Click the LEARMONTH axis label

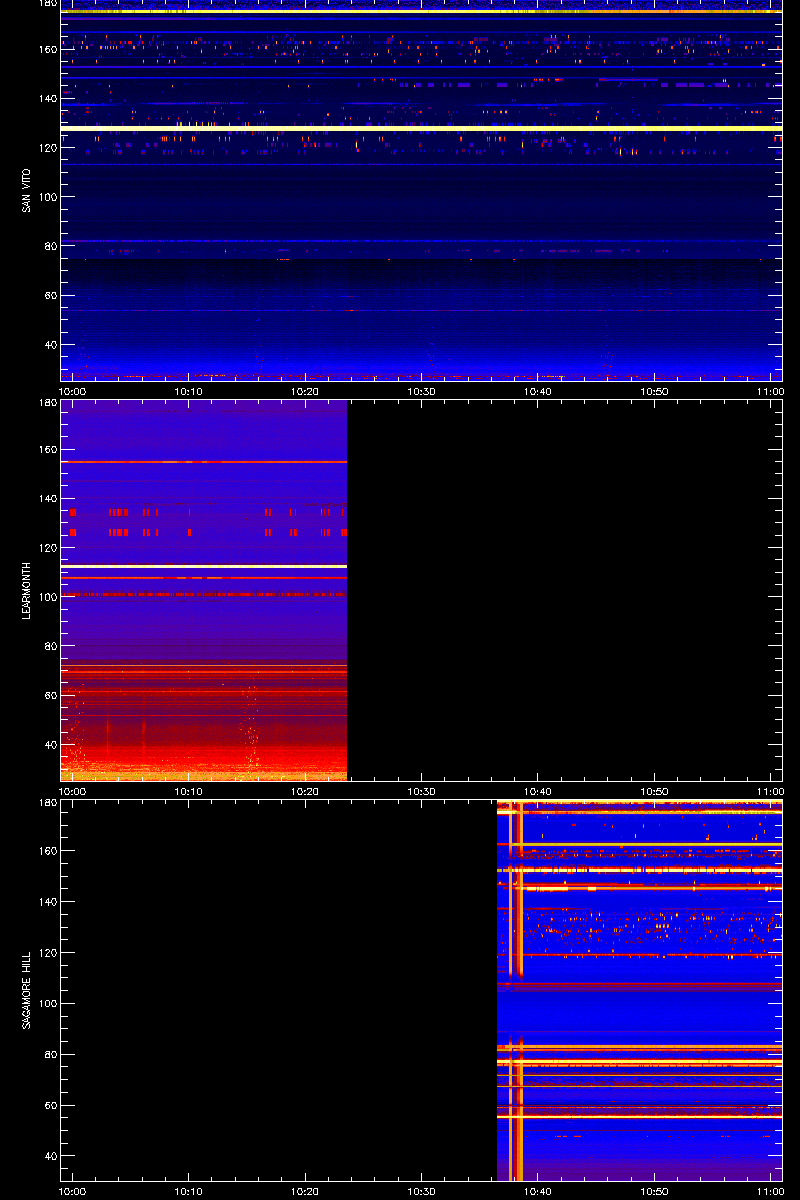pos(27,590)
